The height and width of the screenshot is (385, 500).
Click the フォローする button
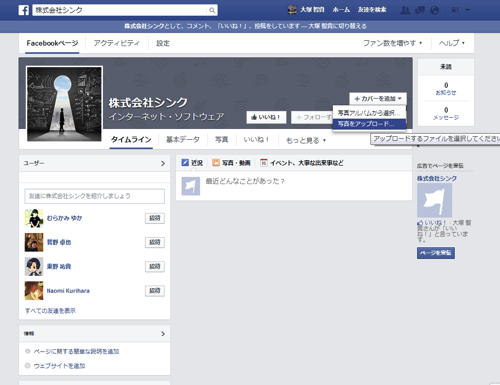coord(312,117)
